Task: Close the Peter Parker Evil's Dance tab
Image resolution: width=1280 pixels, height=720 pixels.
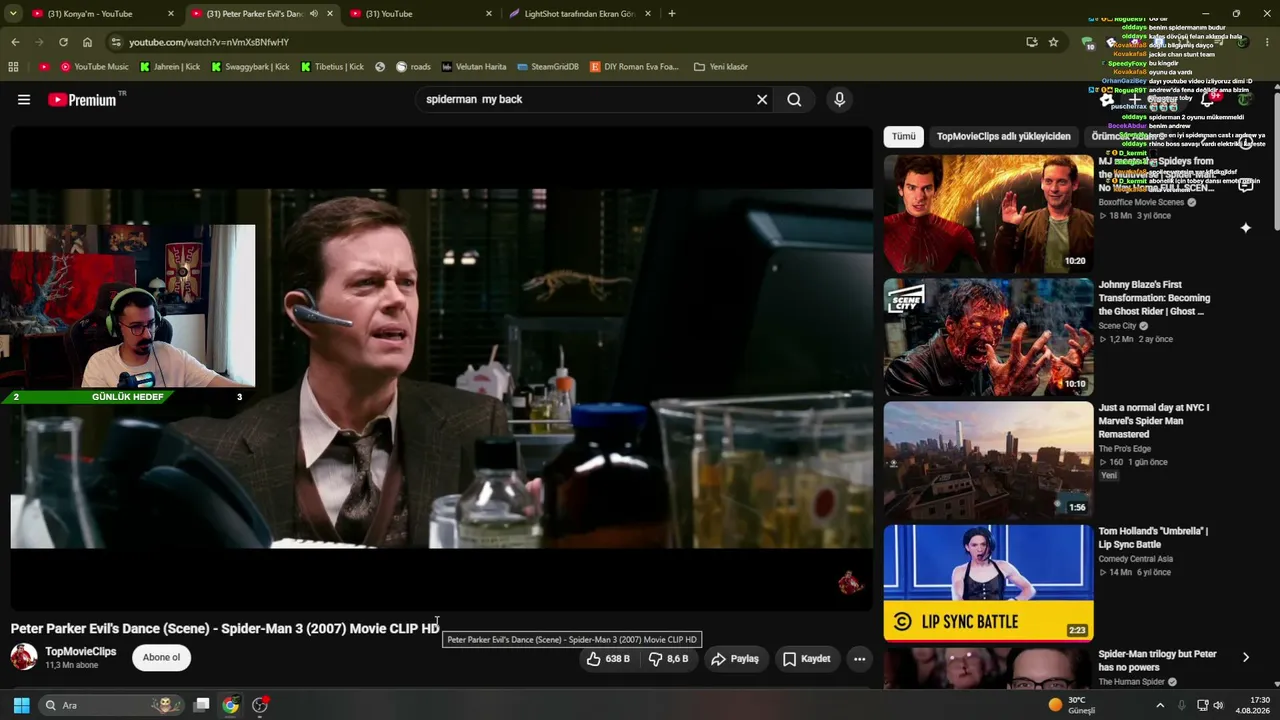Action: coord(330,14)
